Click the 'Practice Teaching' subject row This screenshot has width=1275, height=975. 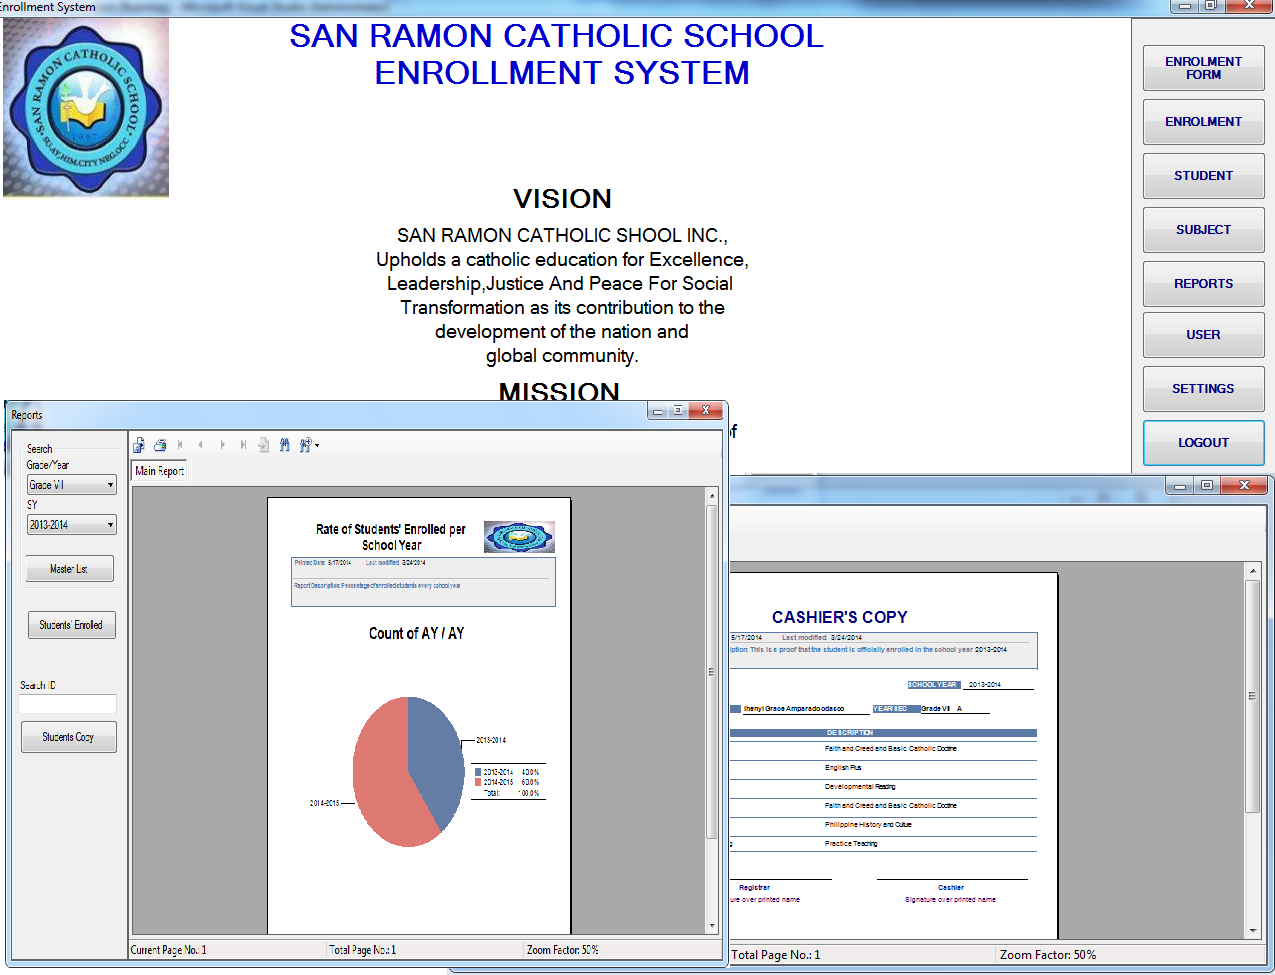pos(851,844)
